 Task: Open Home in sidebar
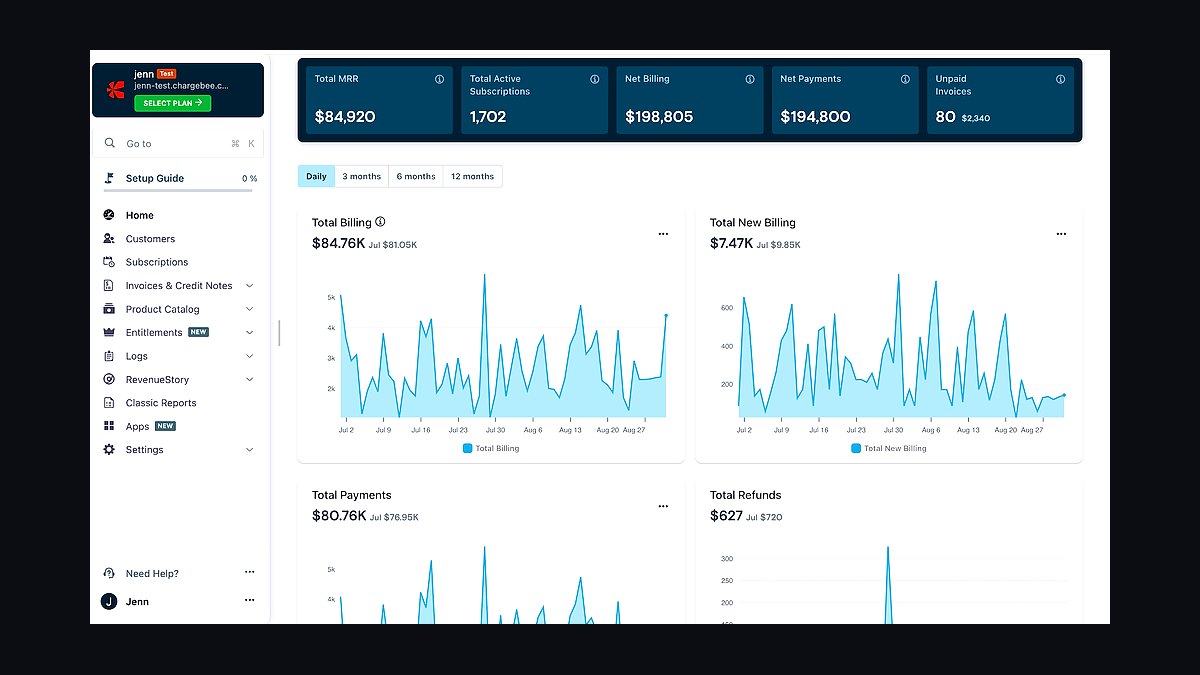(x=140, y=215)
